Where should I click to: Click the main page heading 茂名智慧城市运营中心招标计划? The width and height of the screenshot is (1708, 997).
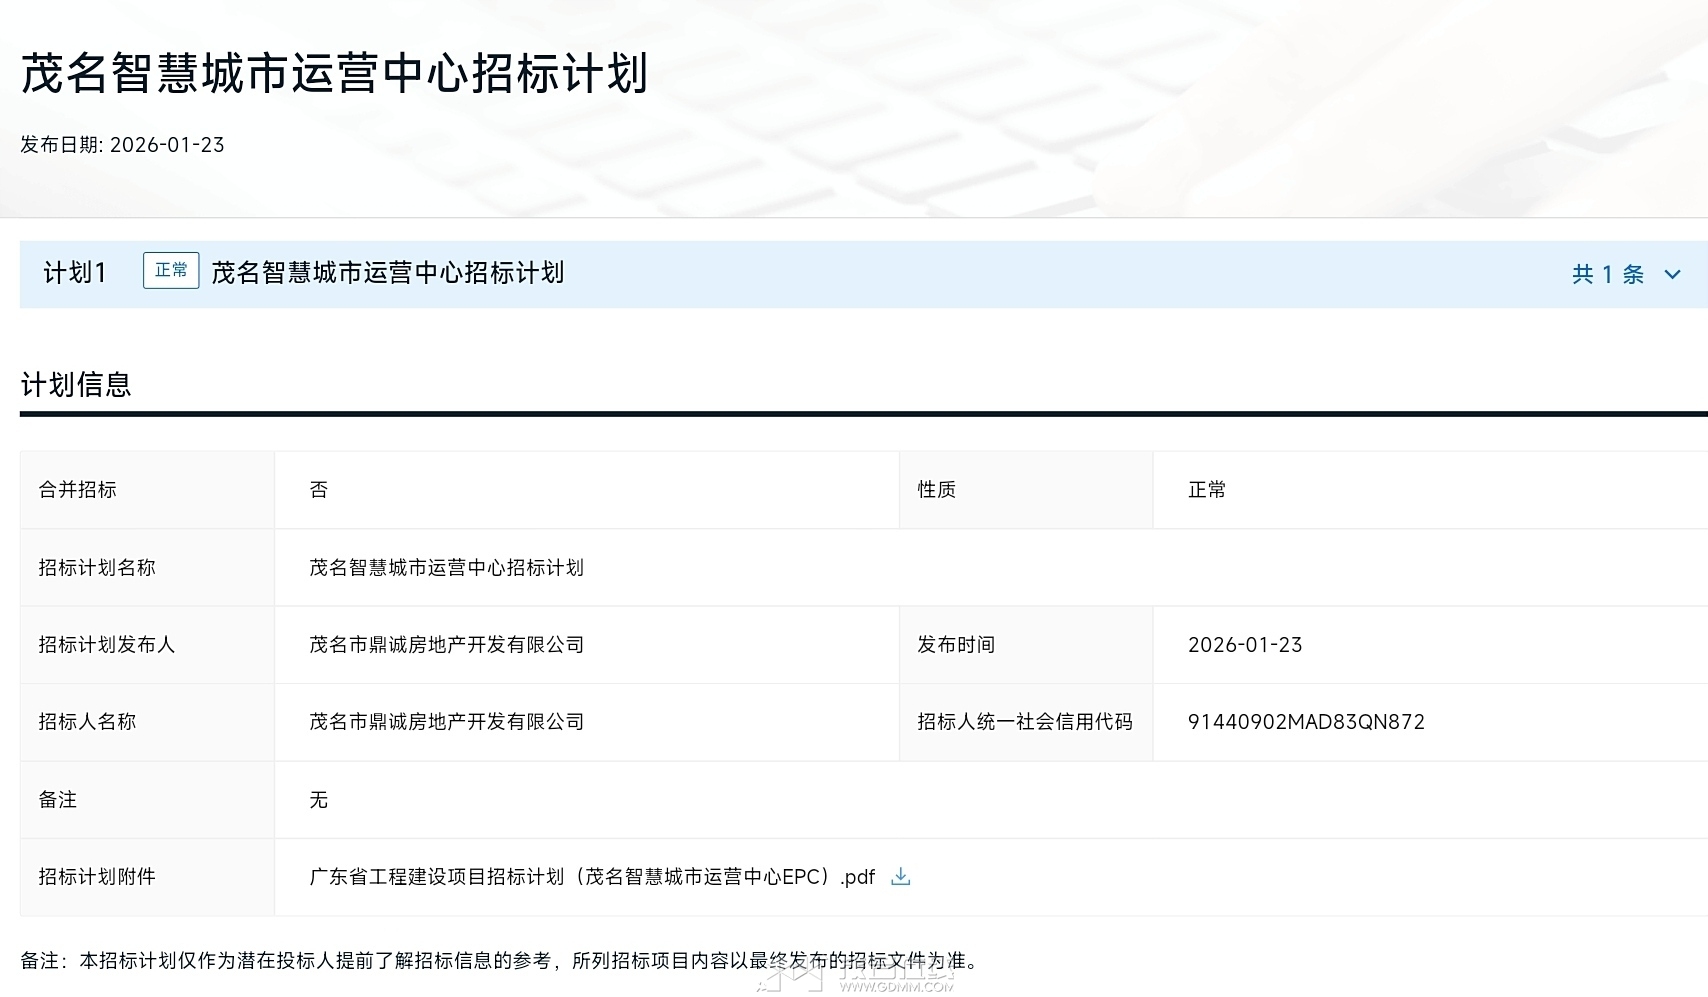pos(335,74)
